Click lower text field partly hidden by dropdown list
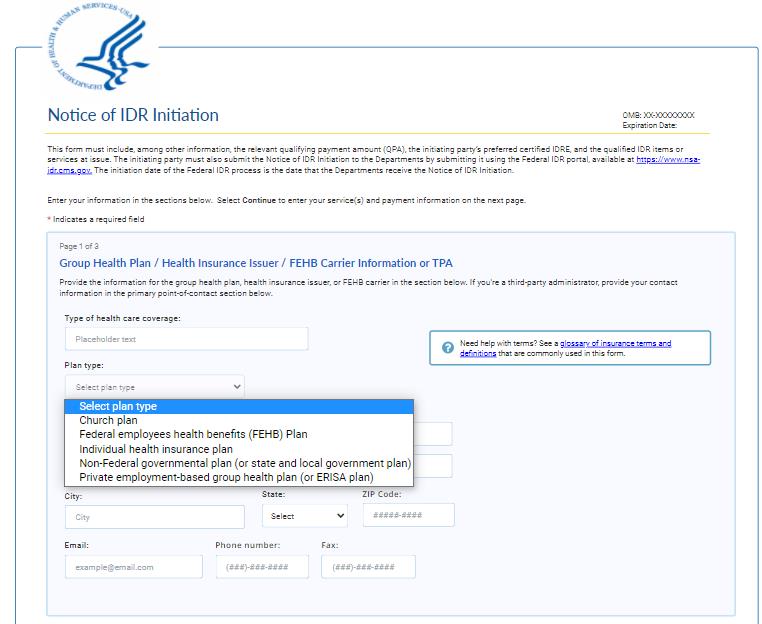This screenshot has width=762, height=624. (432, 466)
